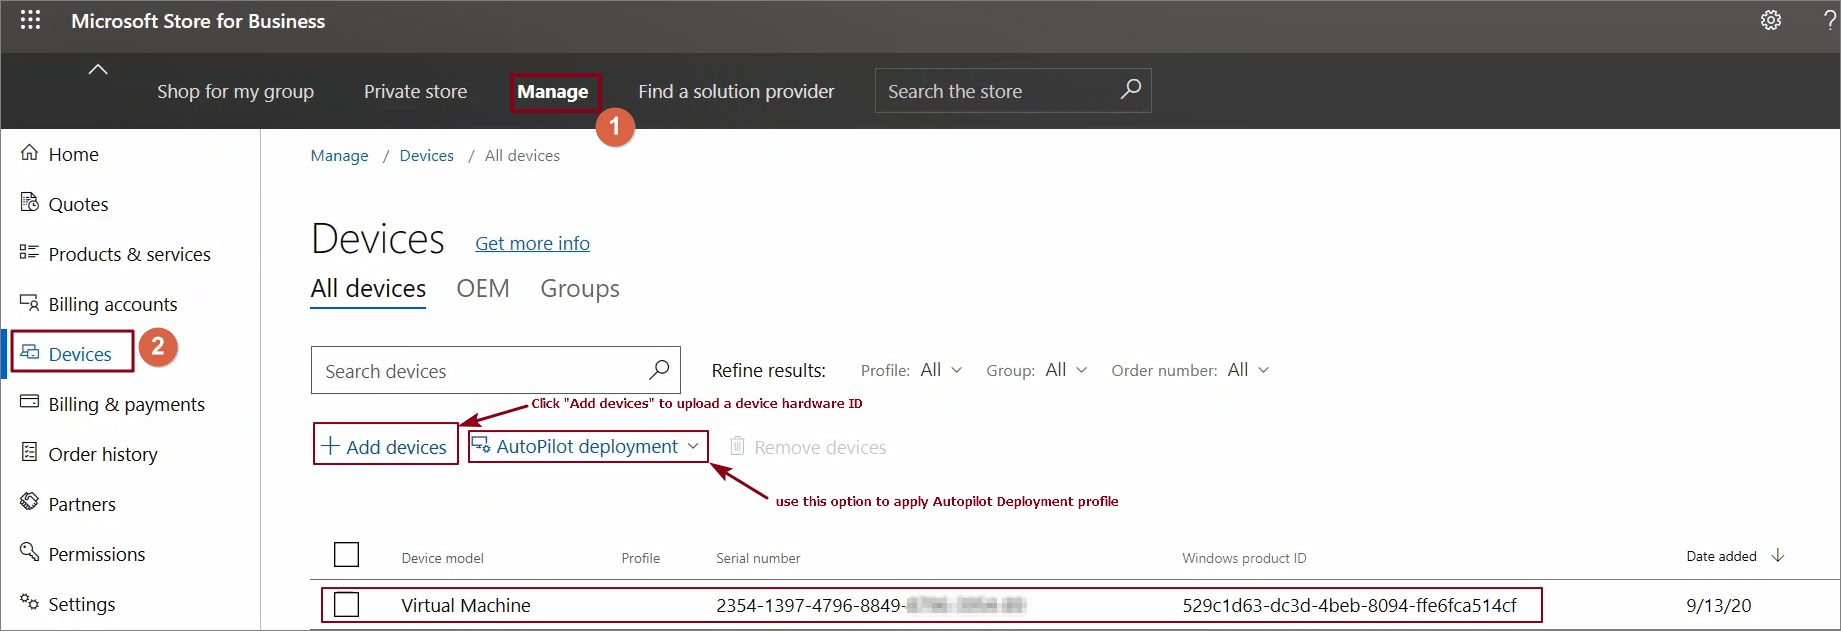This screenshot has height=631, width=1841.
Task: Follow the Get more info link
Action: [x=532, y=243]
